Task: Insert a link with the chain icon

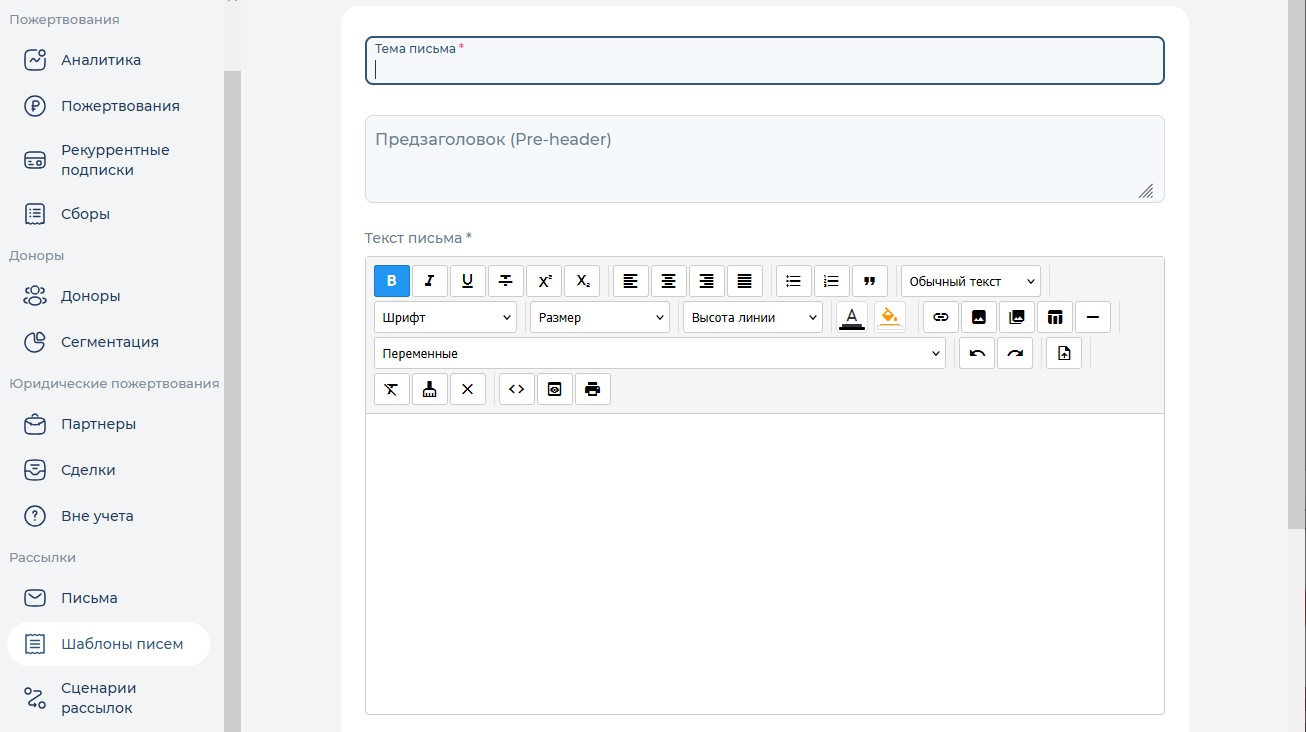Action: (940, 317)
